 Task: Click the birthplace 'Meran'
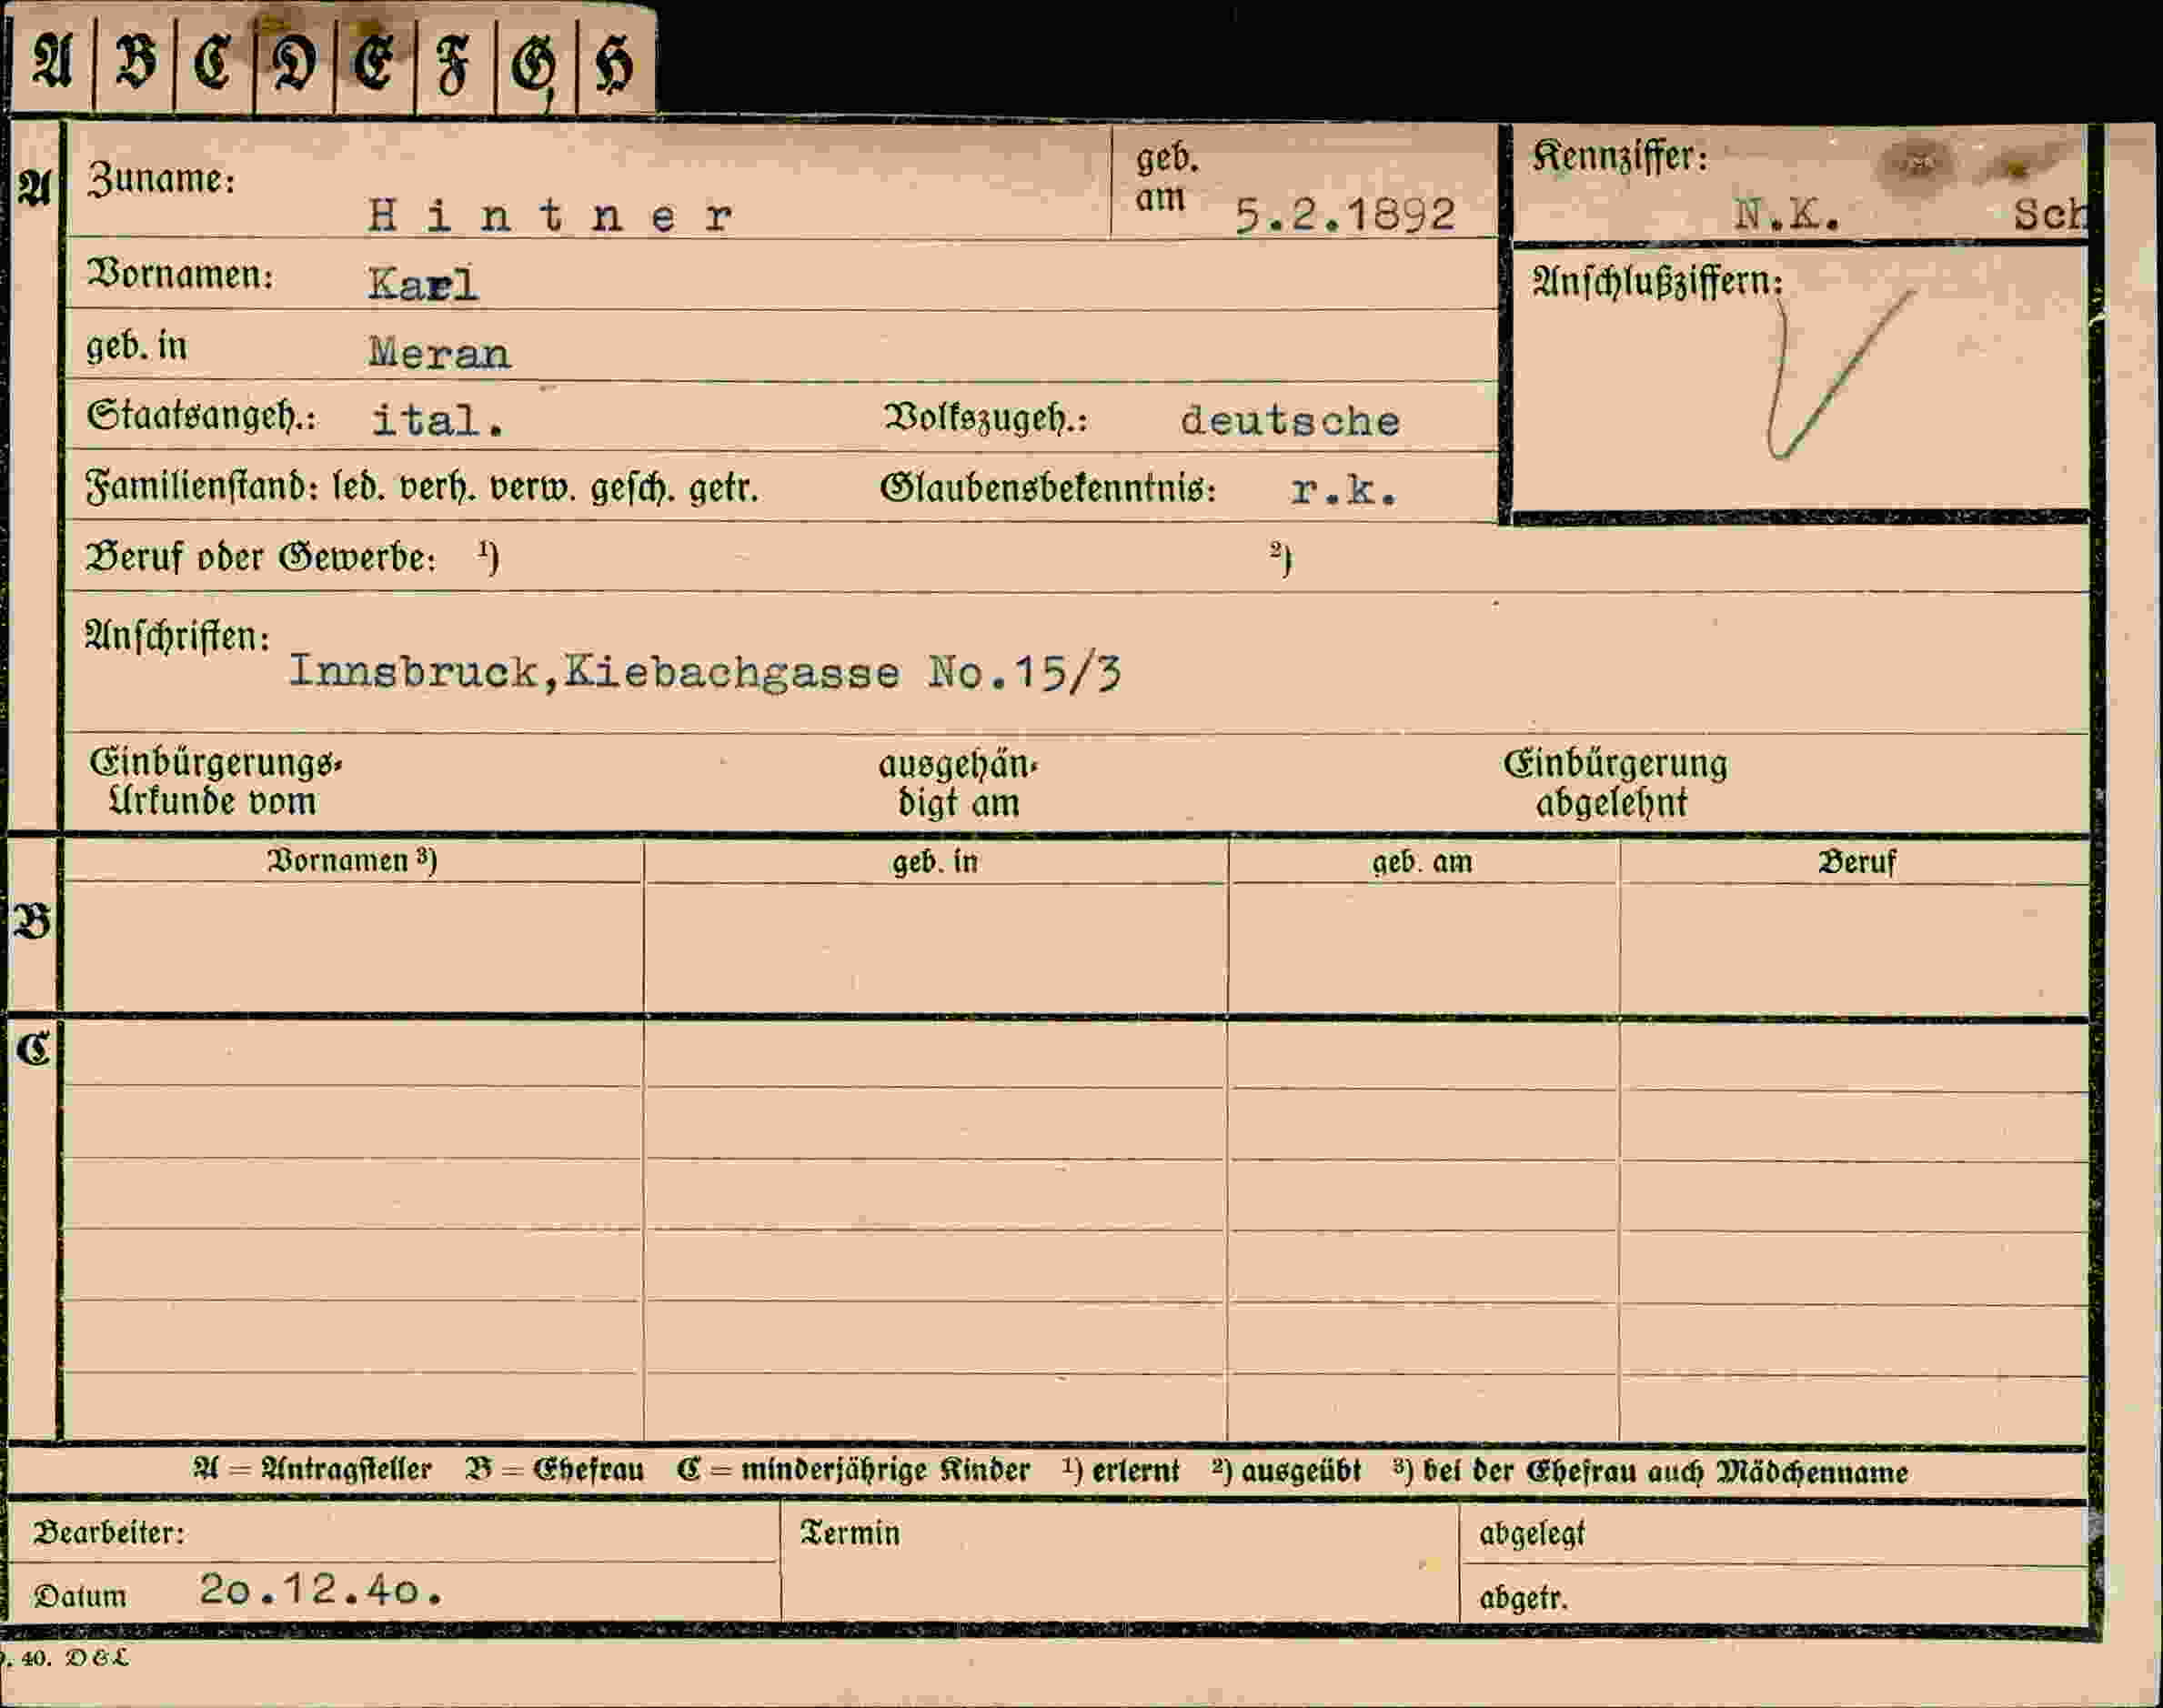coord(439,354)
